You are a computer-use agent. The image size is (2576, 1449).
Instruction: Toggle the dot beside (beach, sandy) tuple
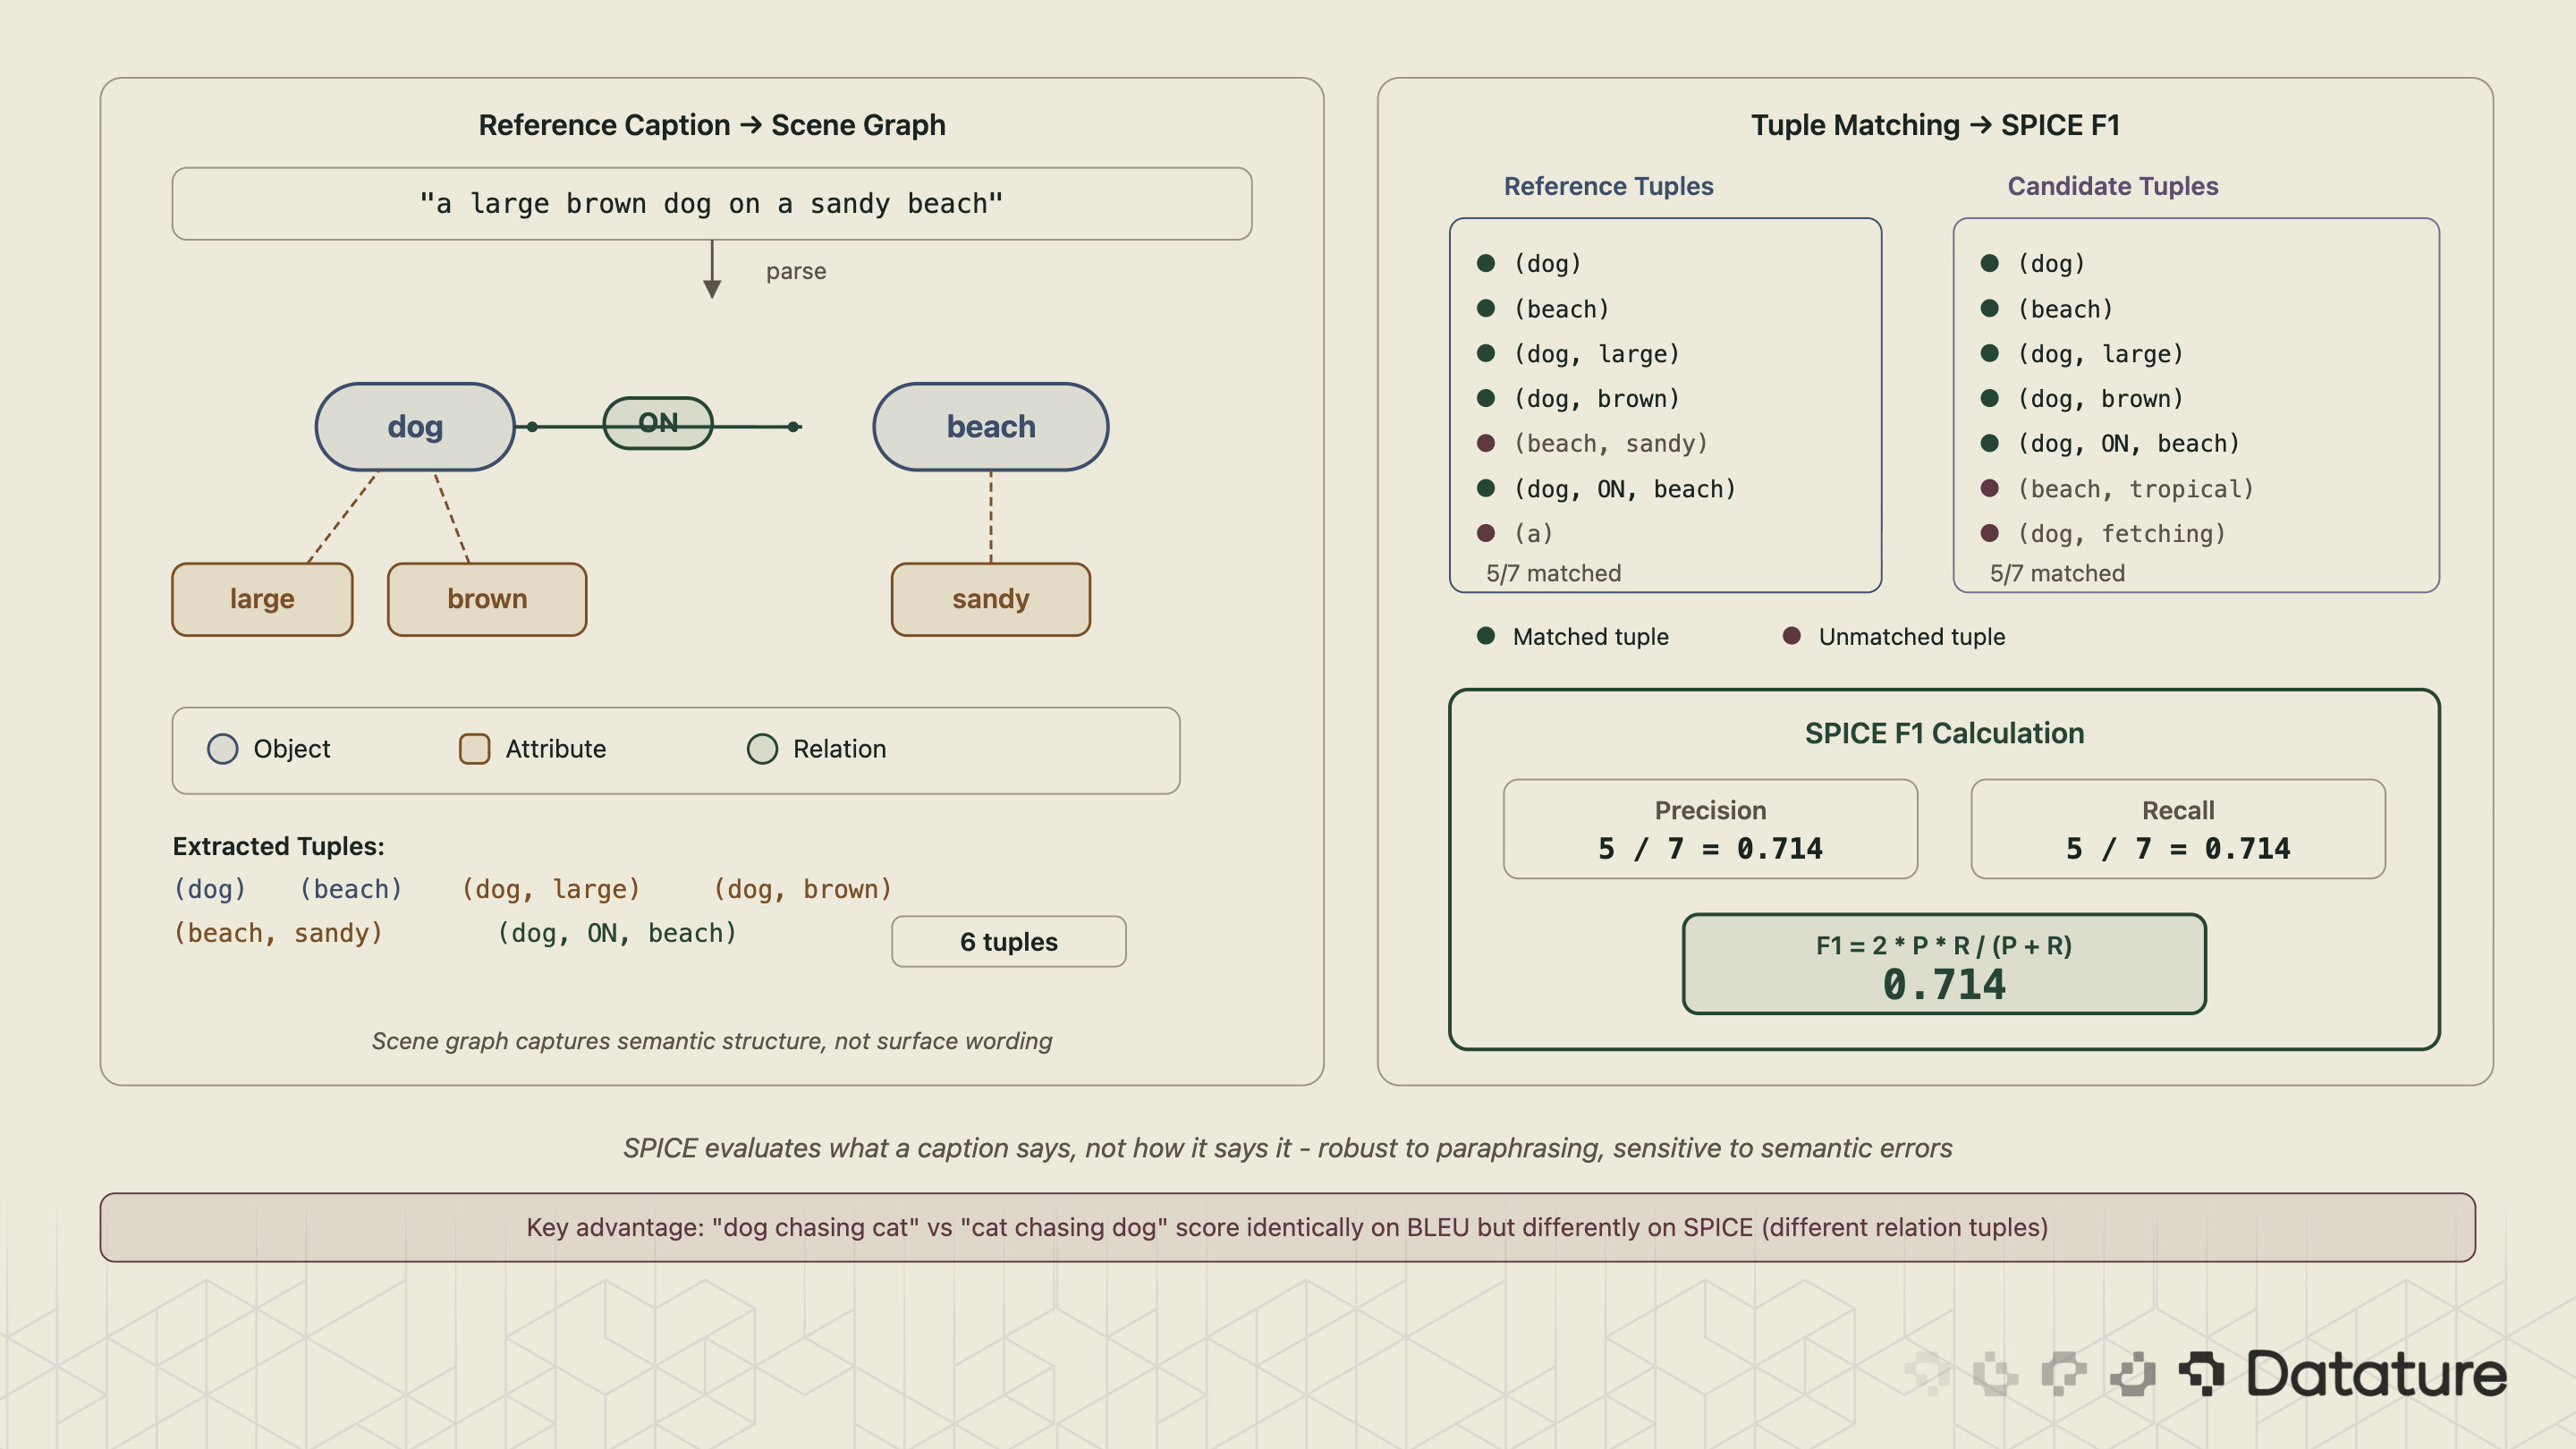(1486, 443)
